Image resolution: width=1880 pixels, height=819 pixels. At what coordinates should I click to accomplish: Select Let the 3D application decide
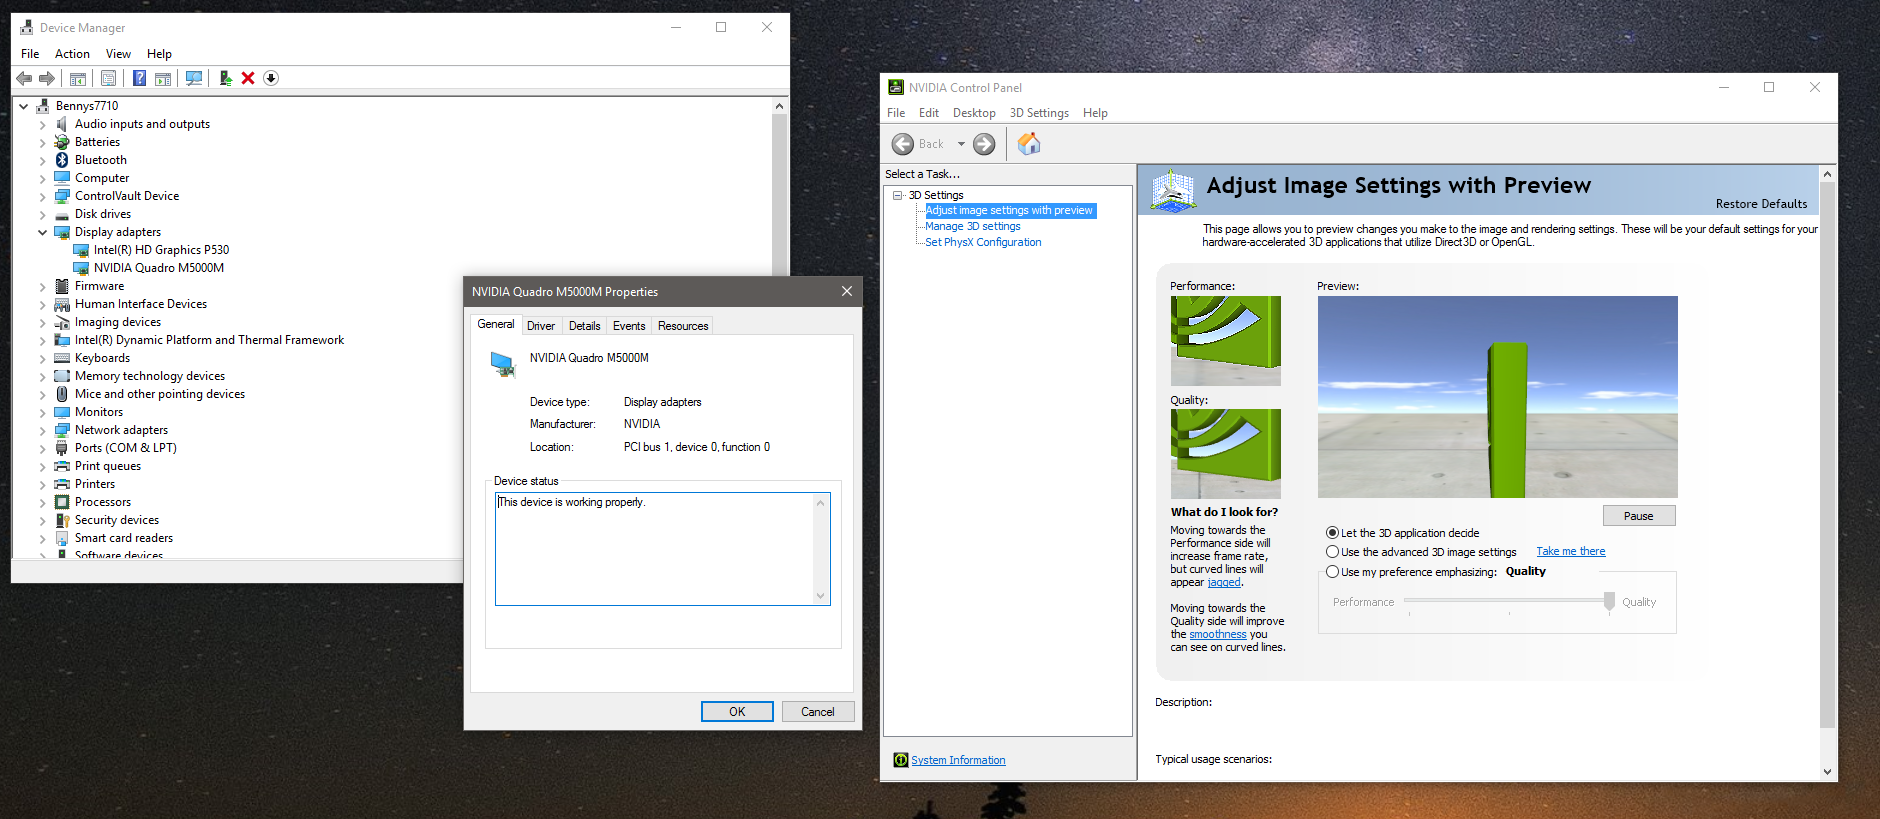tap(1332, 533)
